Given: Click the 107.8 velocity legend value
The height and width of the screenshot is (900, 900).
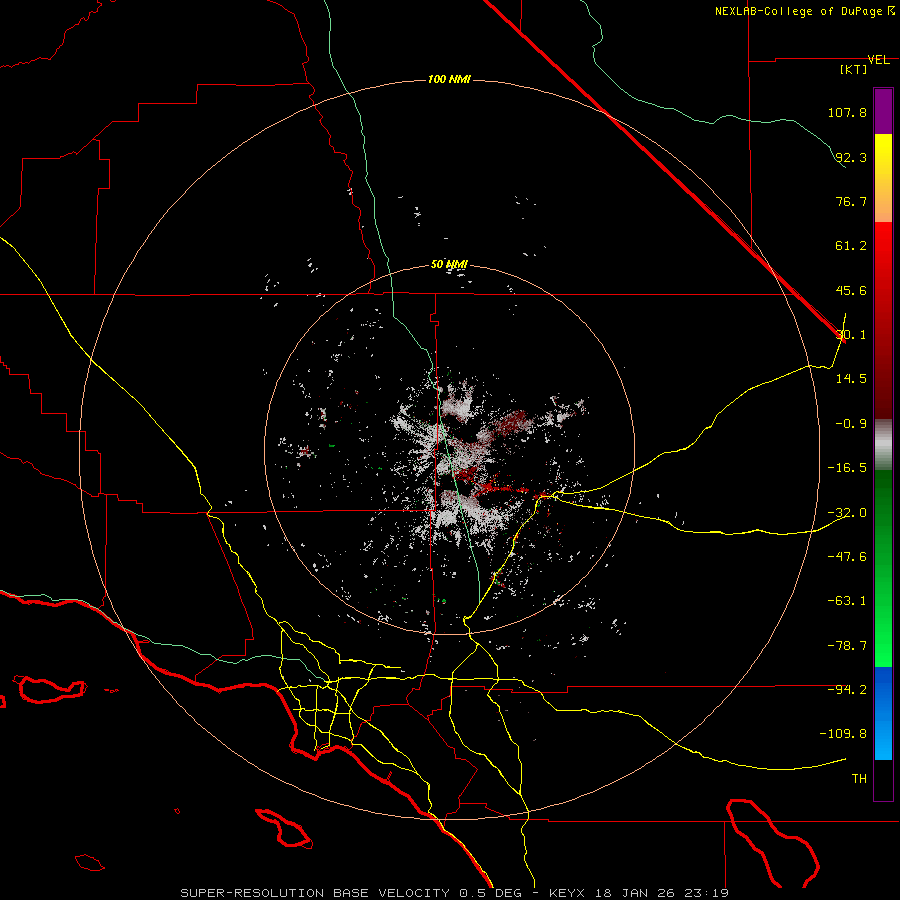Looking at the screenshot, I should click(847, 112).
